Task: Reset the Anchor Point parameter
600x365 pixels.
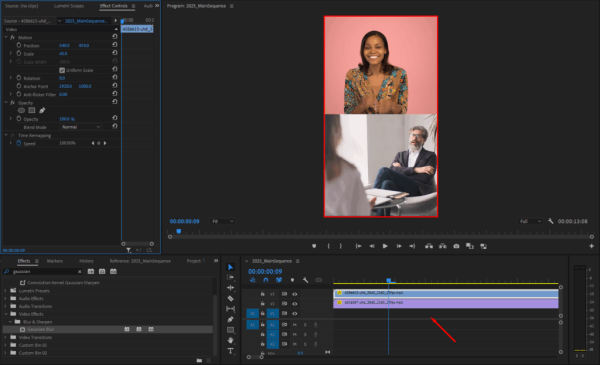Action: [115, 86]
